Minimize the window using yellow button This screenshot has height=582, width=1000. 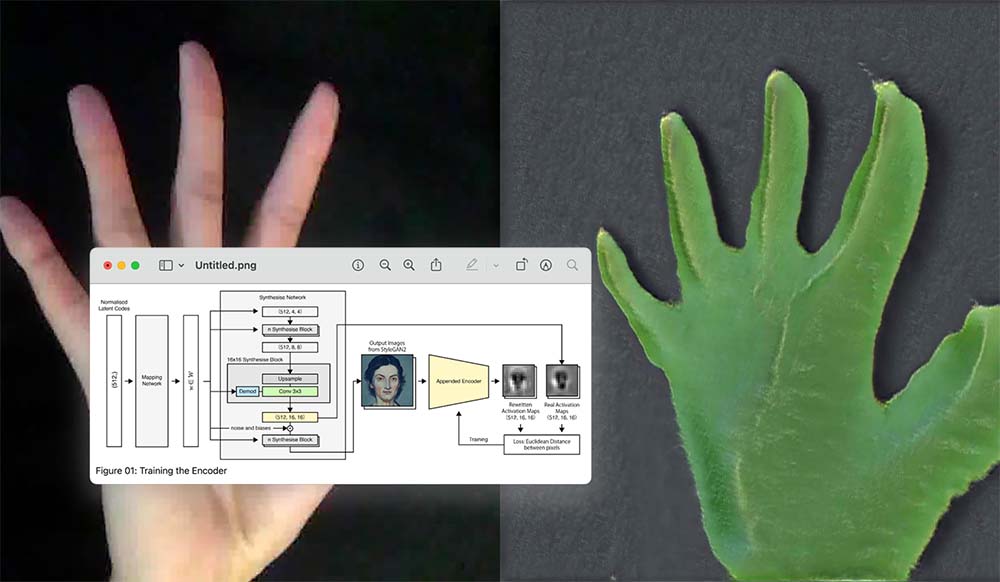pyautogui.click(x=122, y=265)
